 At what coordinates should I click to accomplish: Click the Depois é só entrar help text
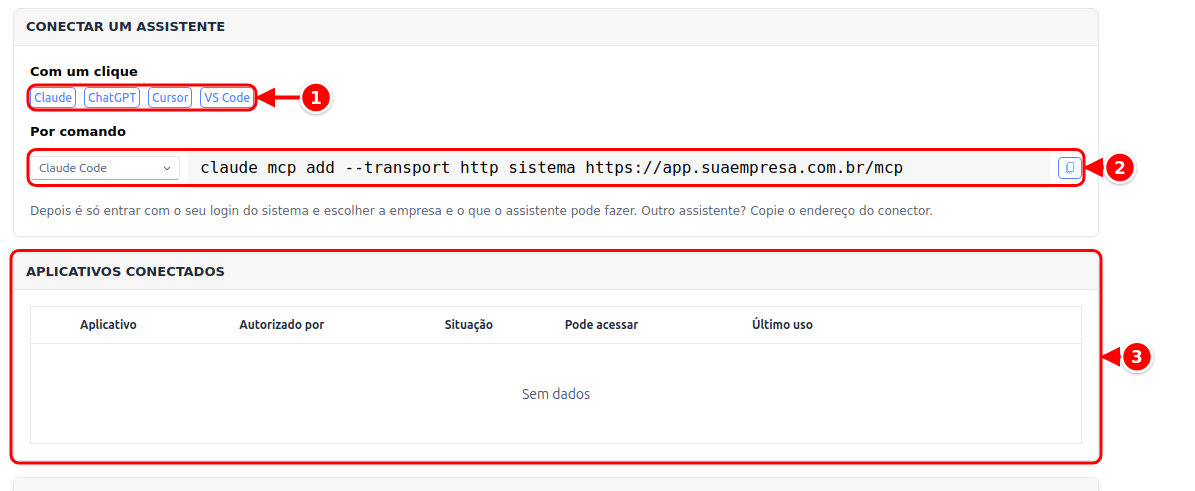481,210
